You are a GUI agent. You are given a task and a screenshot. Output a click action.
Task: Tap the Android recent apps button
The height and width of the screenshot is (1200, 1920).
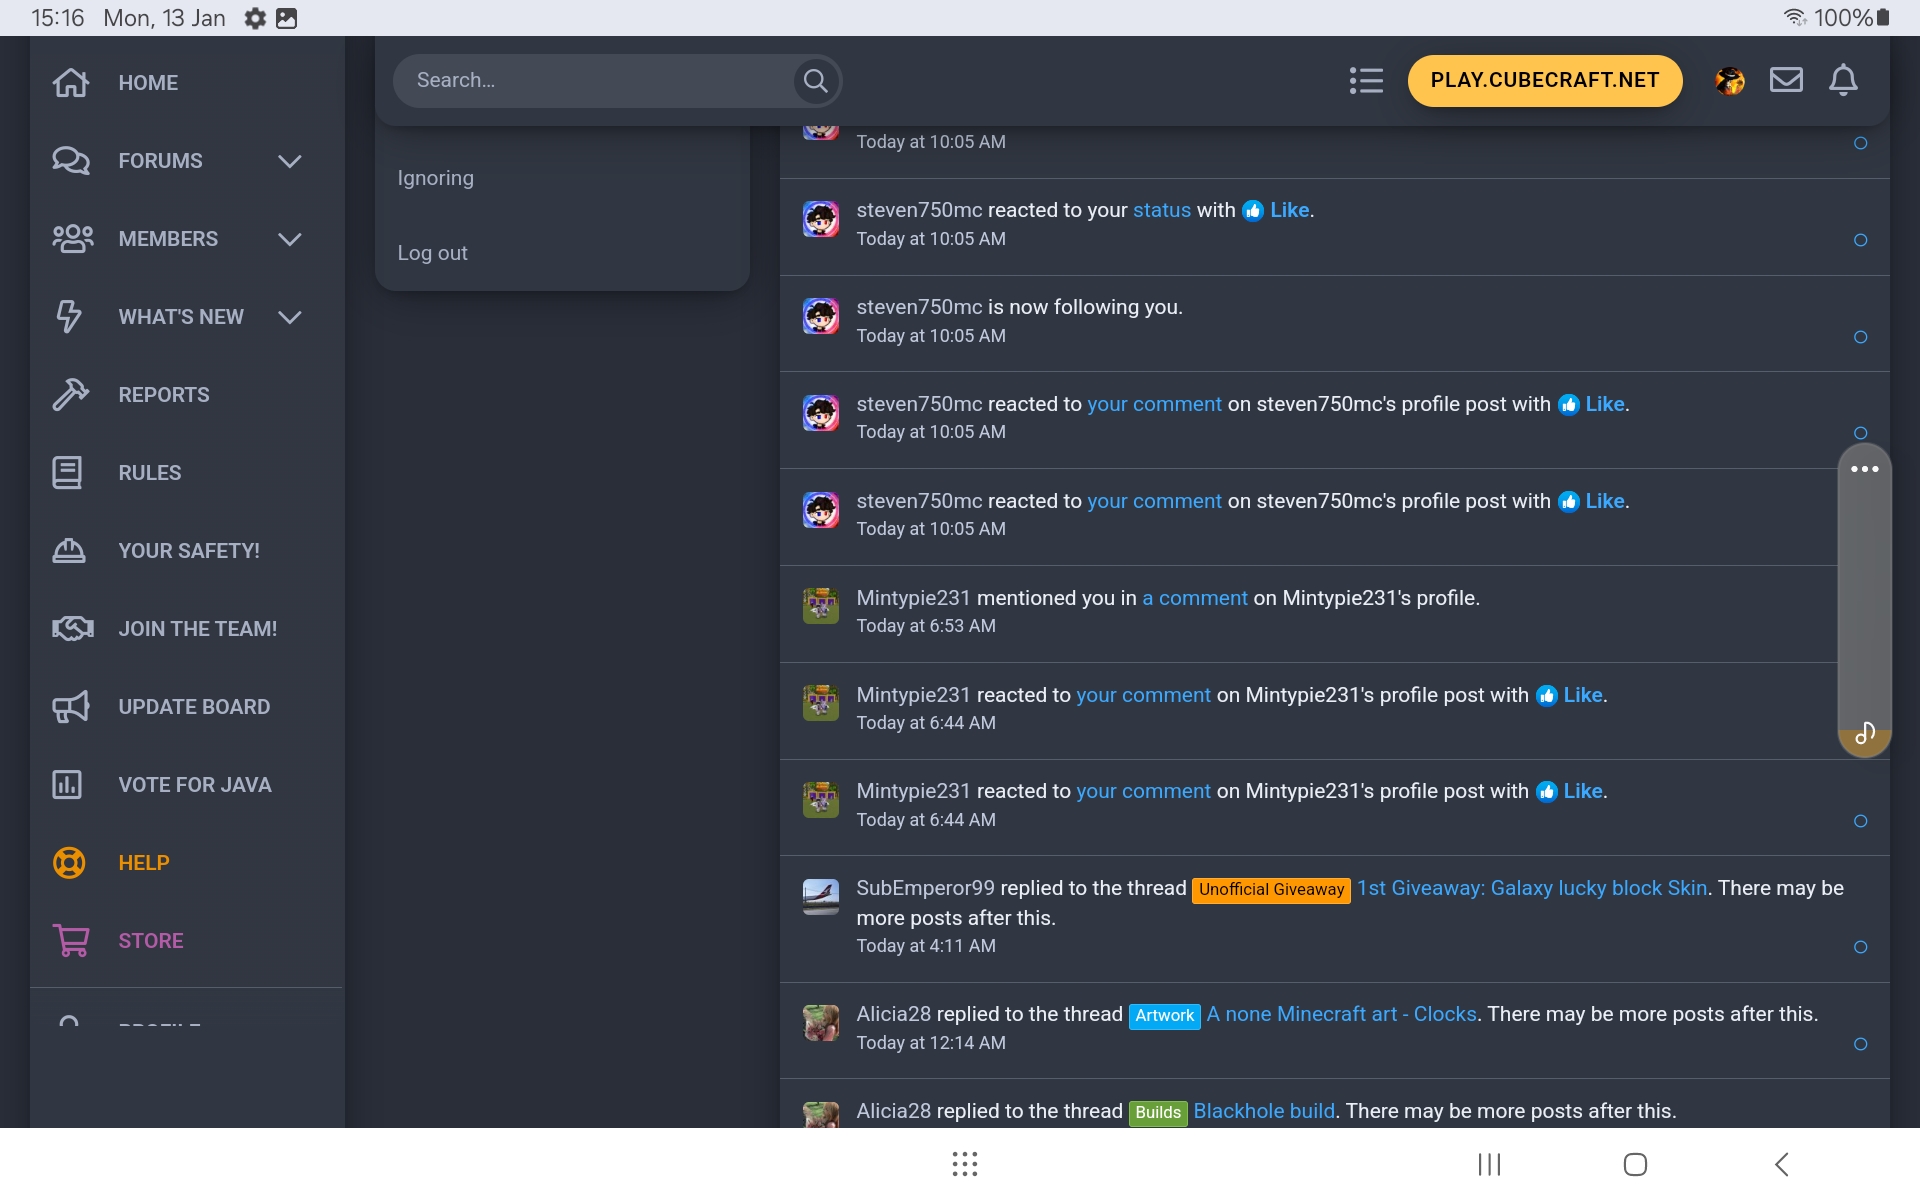coord(1490,1164)
